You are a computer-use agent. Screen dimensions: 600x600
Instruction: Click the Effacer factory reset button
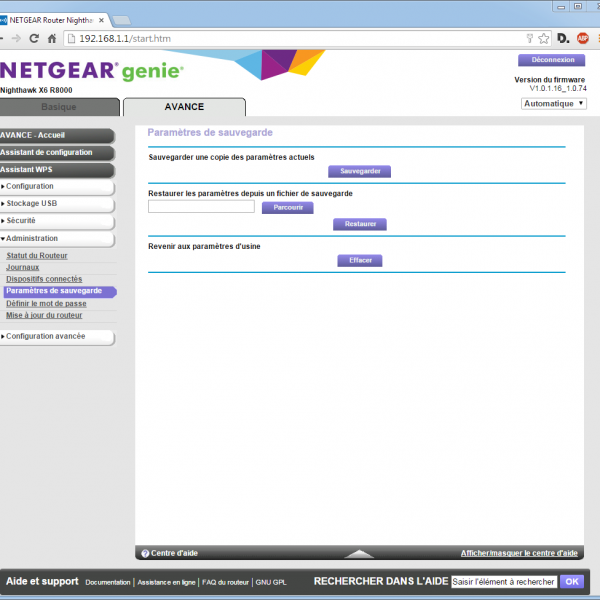point(359,261)
